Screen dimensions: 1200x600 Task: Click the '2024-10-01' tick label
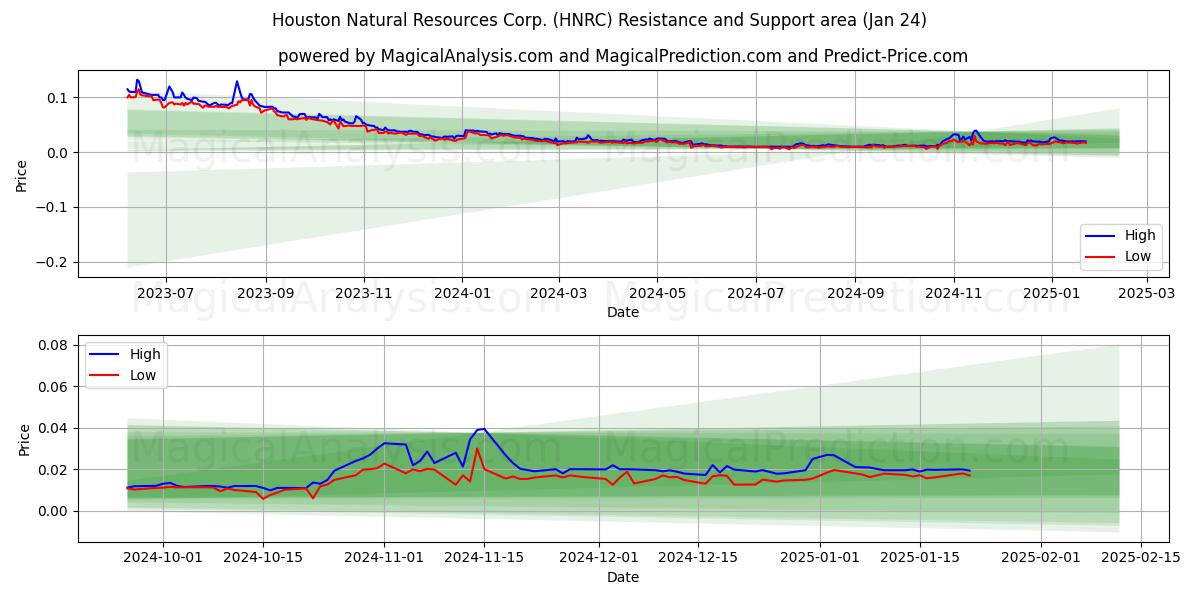163,559
